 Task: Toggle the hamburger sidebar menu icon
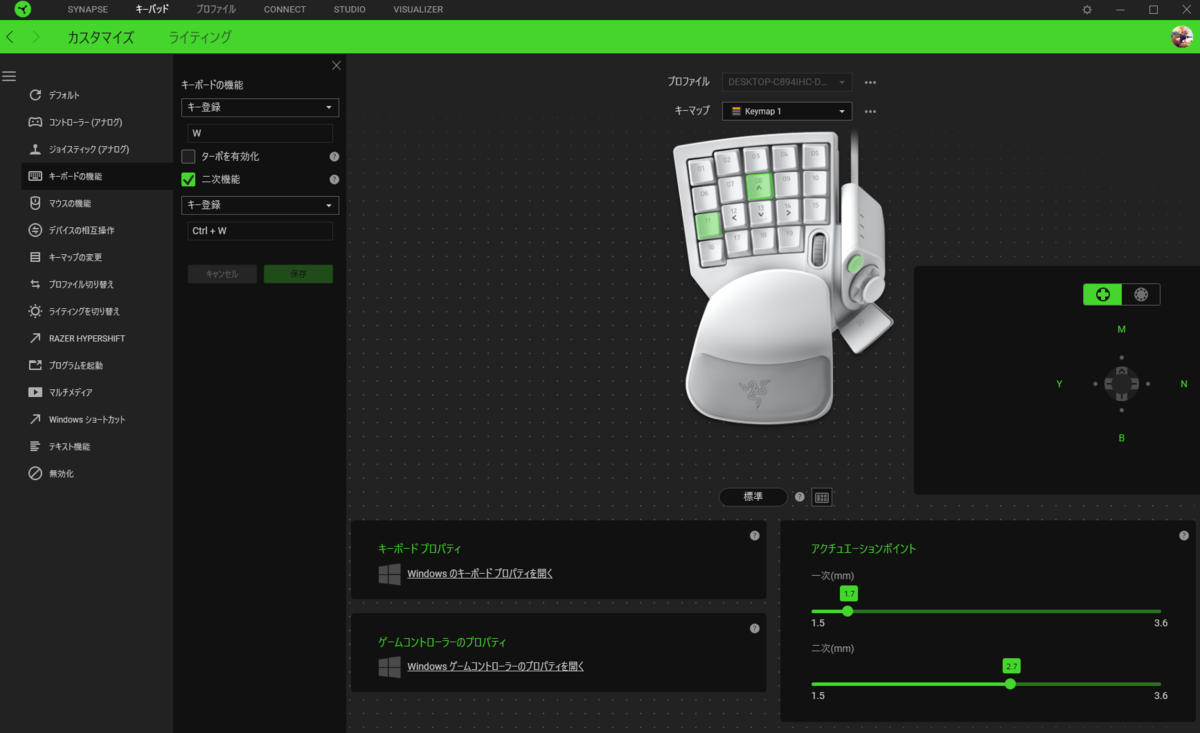click(x=9, y=76)
